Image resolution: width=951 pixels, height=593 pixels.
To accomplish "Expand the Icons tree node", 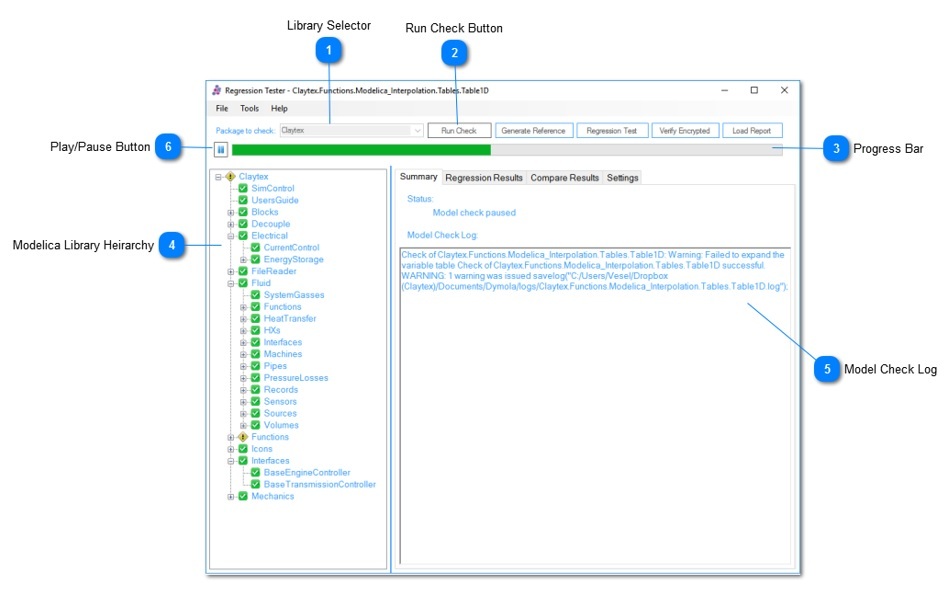I will [x=230, y=449].
